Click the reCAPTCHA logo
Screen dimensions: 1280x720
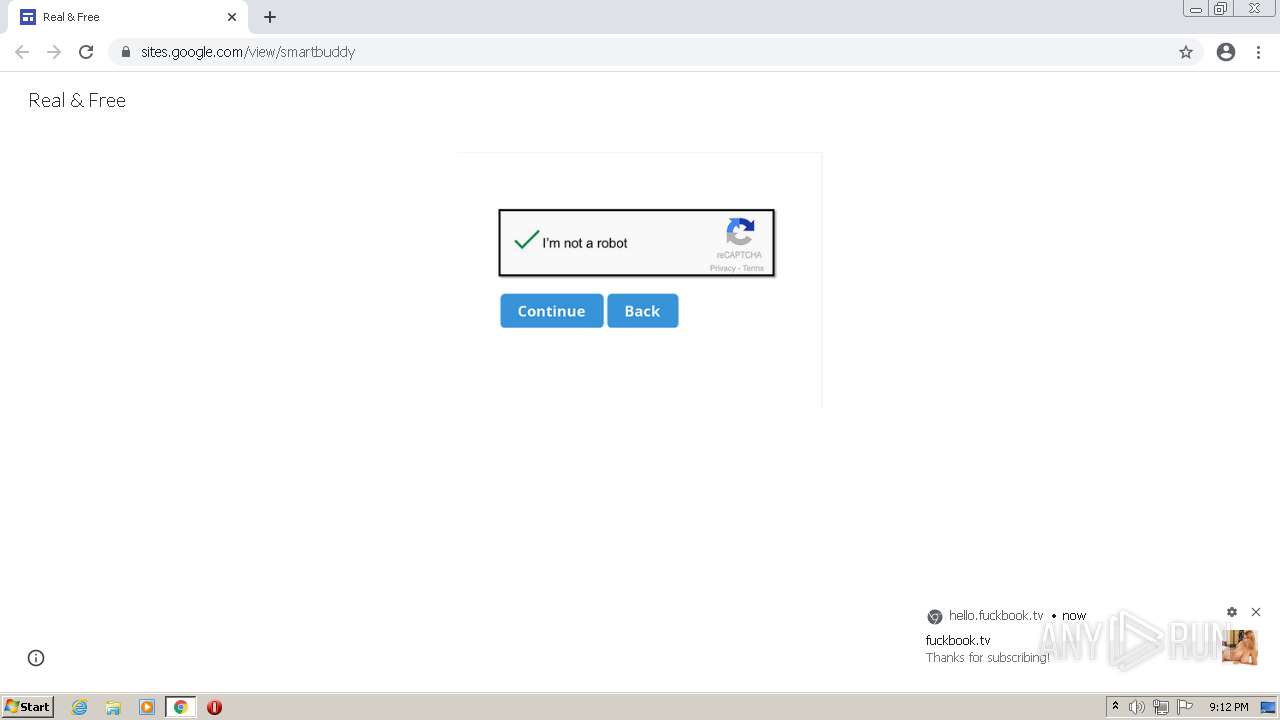coord(740,232)
